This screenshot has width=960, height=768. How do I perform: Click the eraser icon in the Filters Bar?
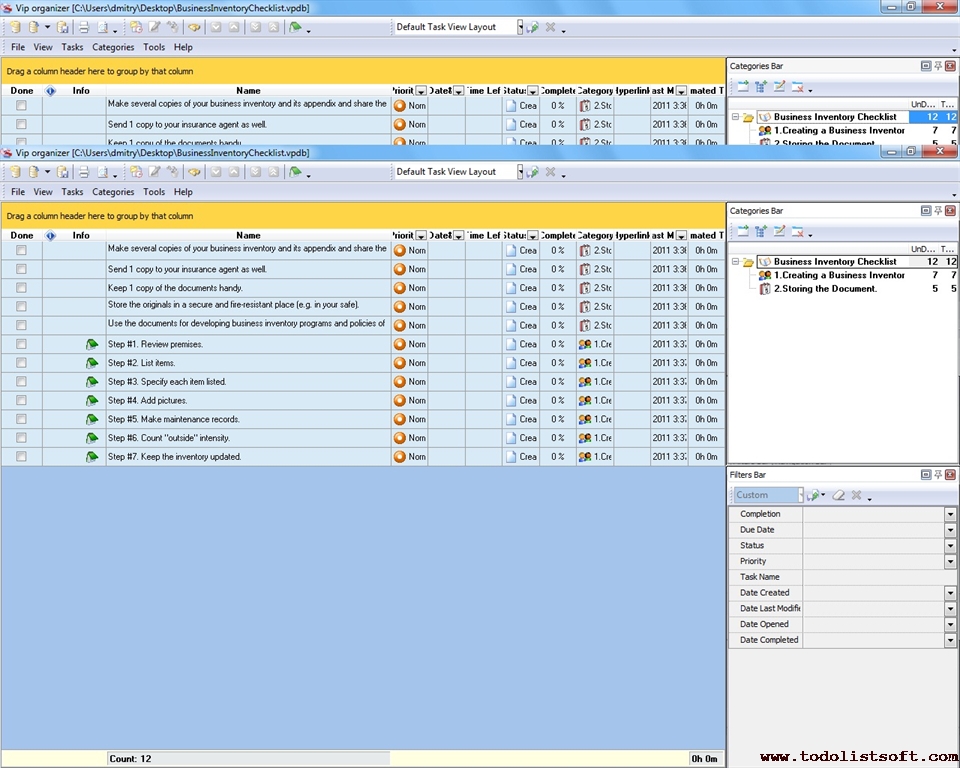click(839, 495)
